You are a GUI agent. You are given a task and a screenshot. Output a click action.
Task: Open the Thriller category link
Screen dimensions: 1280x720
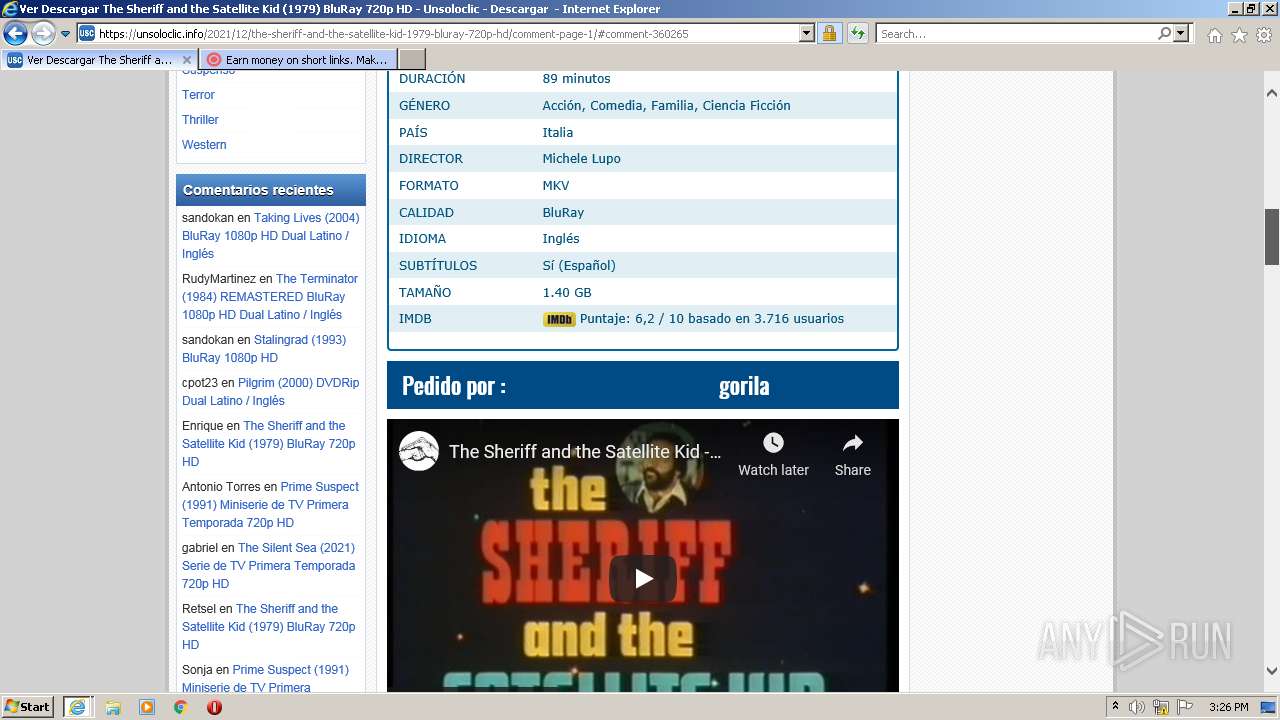click(200, 120)
